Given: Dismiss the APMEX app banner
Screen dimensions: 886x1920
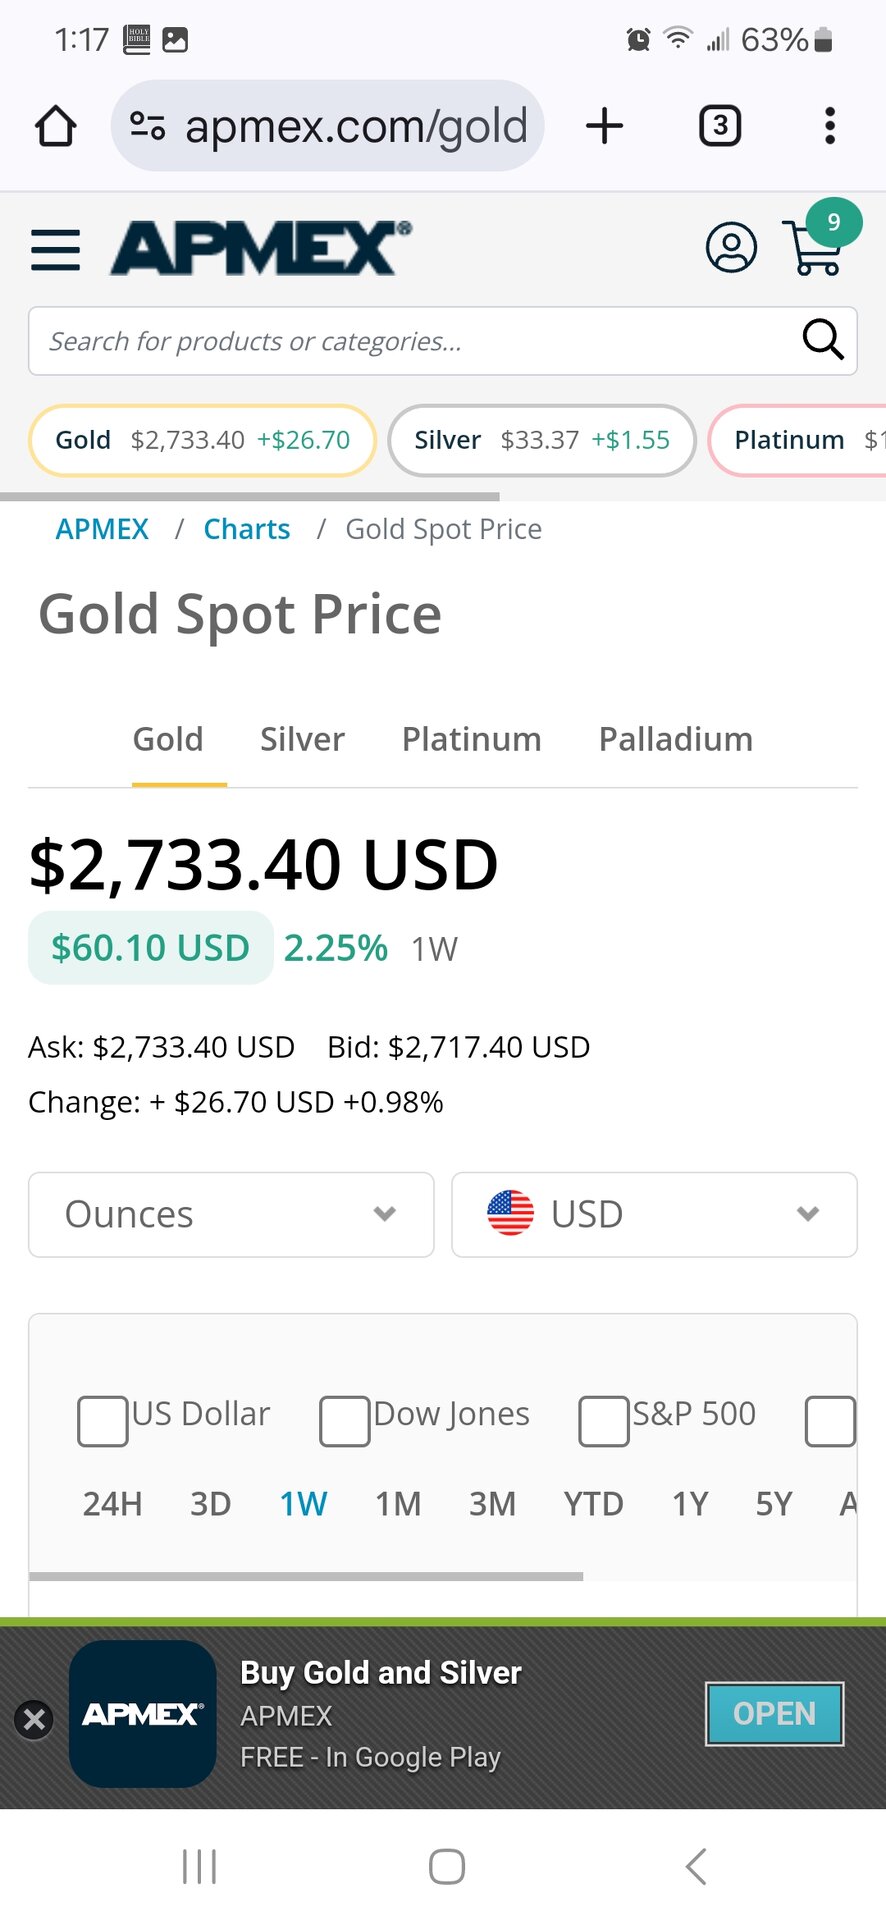Looking at the screenshot, I should point(34,1719).
